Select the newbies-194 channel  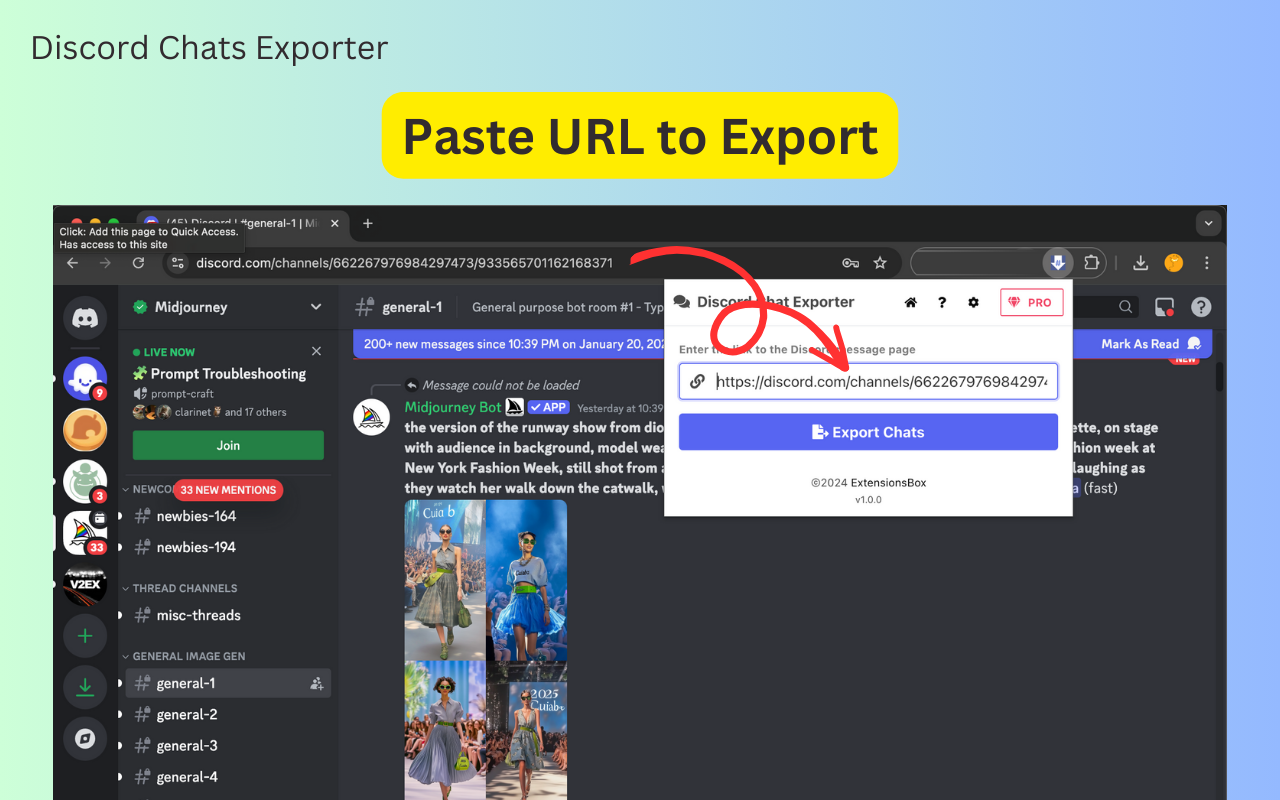(x=226, y=547)
